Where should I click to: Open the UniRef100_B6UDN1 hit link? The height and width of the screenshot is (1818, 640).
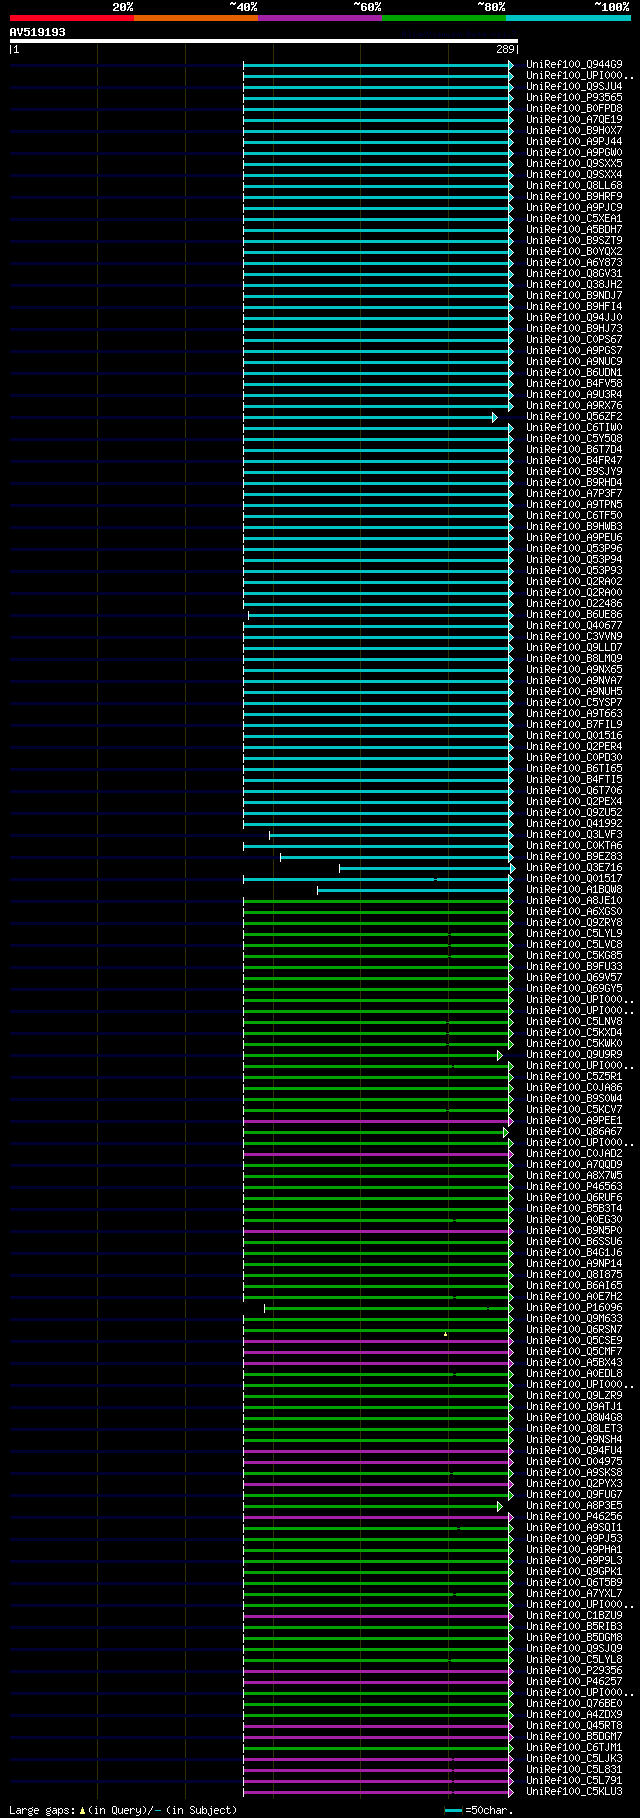pyautogui.click(x=574, y=373)
